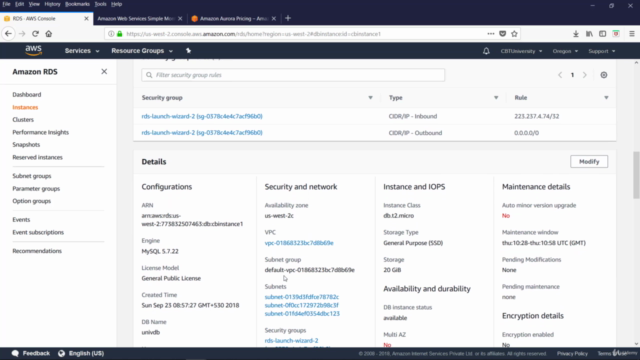640x360 pixels.
Task: Open Snapshots in the sidebar
Action: click(26, 144)
